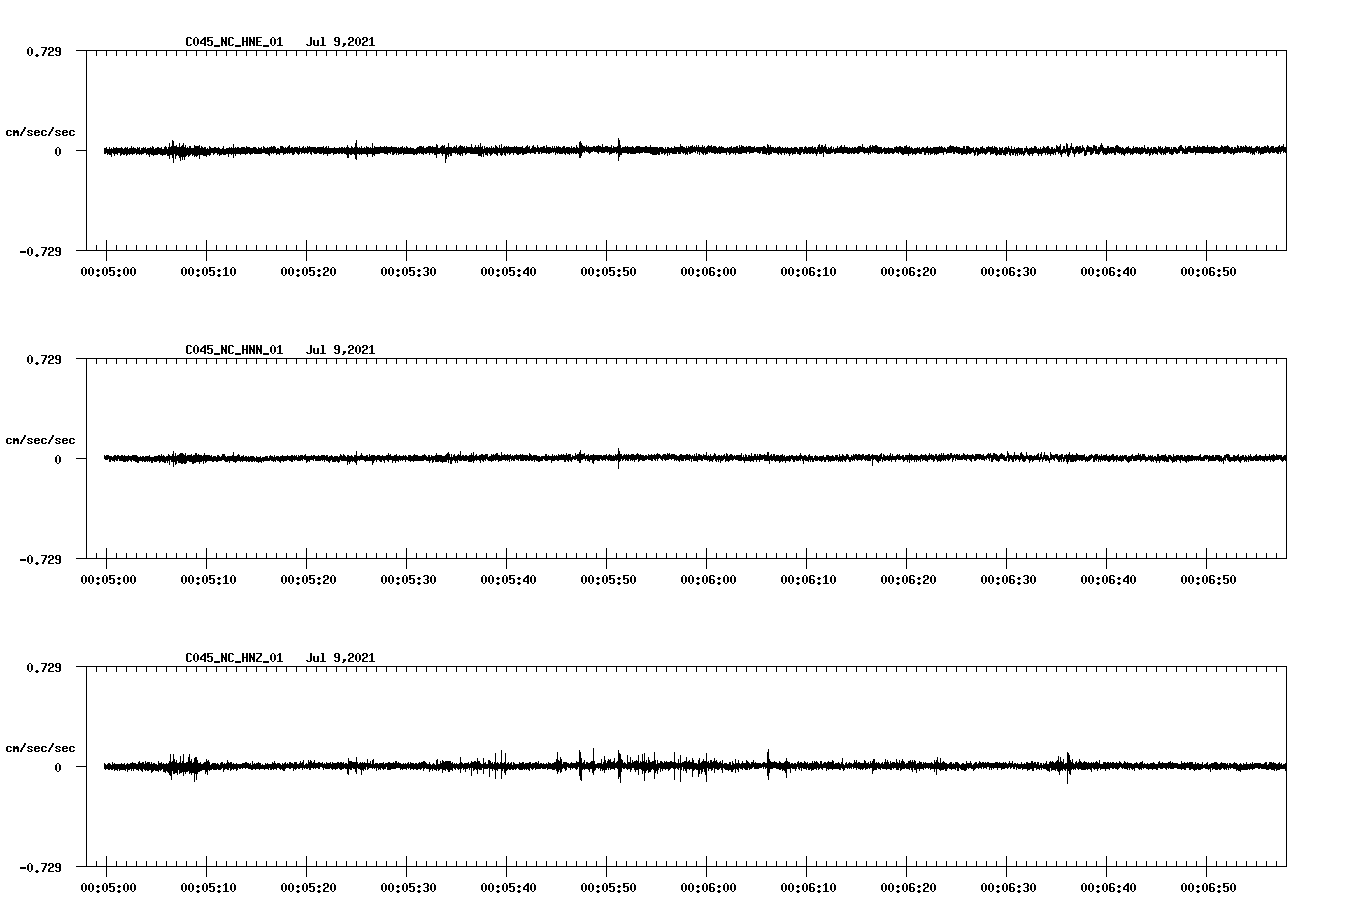Click the seismic spike near 00:05:50 on HNZ
This screenshot has width=1358, height=924.
(620, 765)
